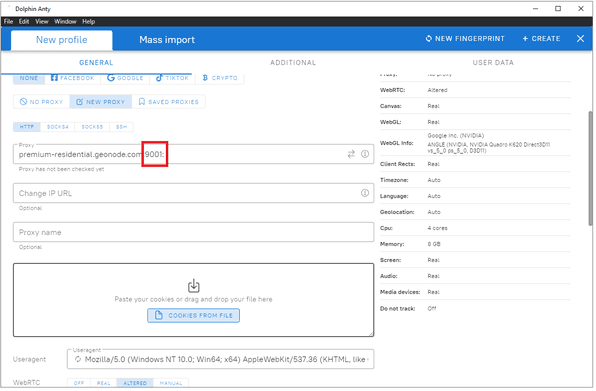The height and width of the screenshot is (391, 596).
Task: Click the download icon in cookies area
Action: 194,286
